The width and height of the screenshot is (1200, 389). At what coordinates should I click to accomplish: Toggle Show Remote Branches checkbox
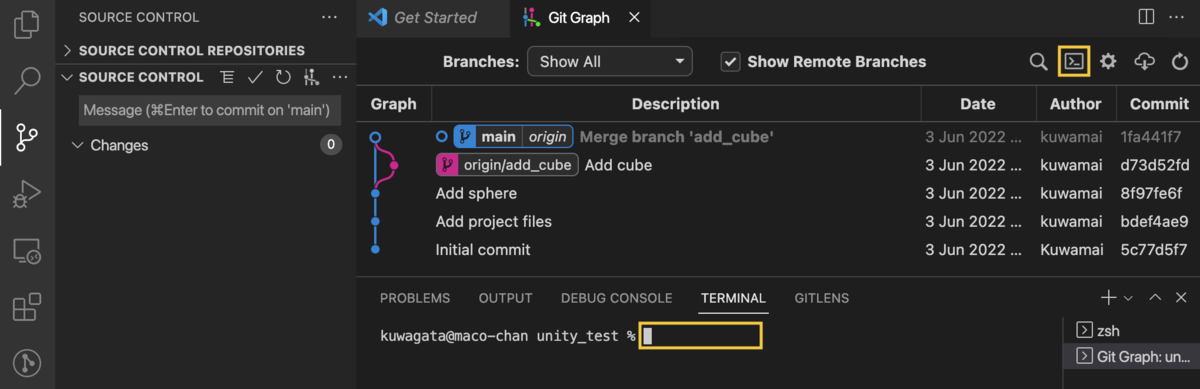click(x=730, y=61)
